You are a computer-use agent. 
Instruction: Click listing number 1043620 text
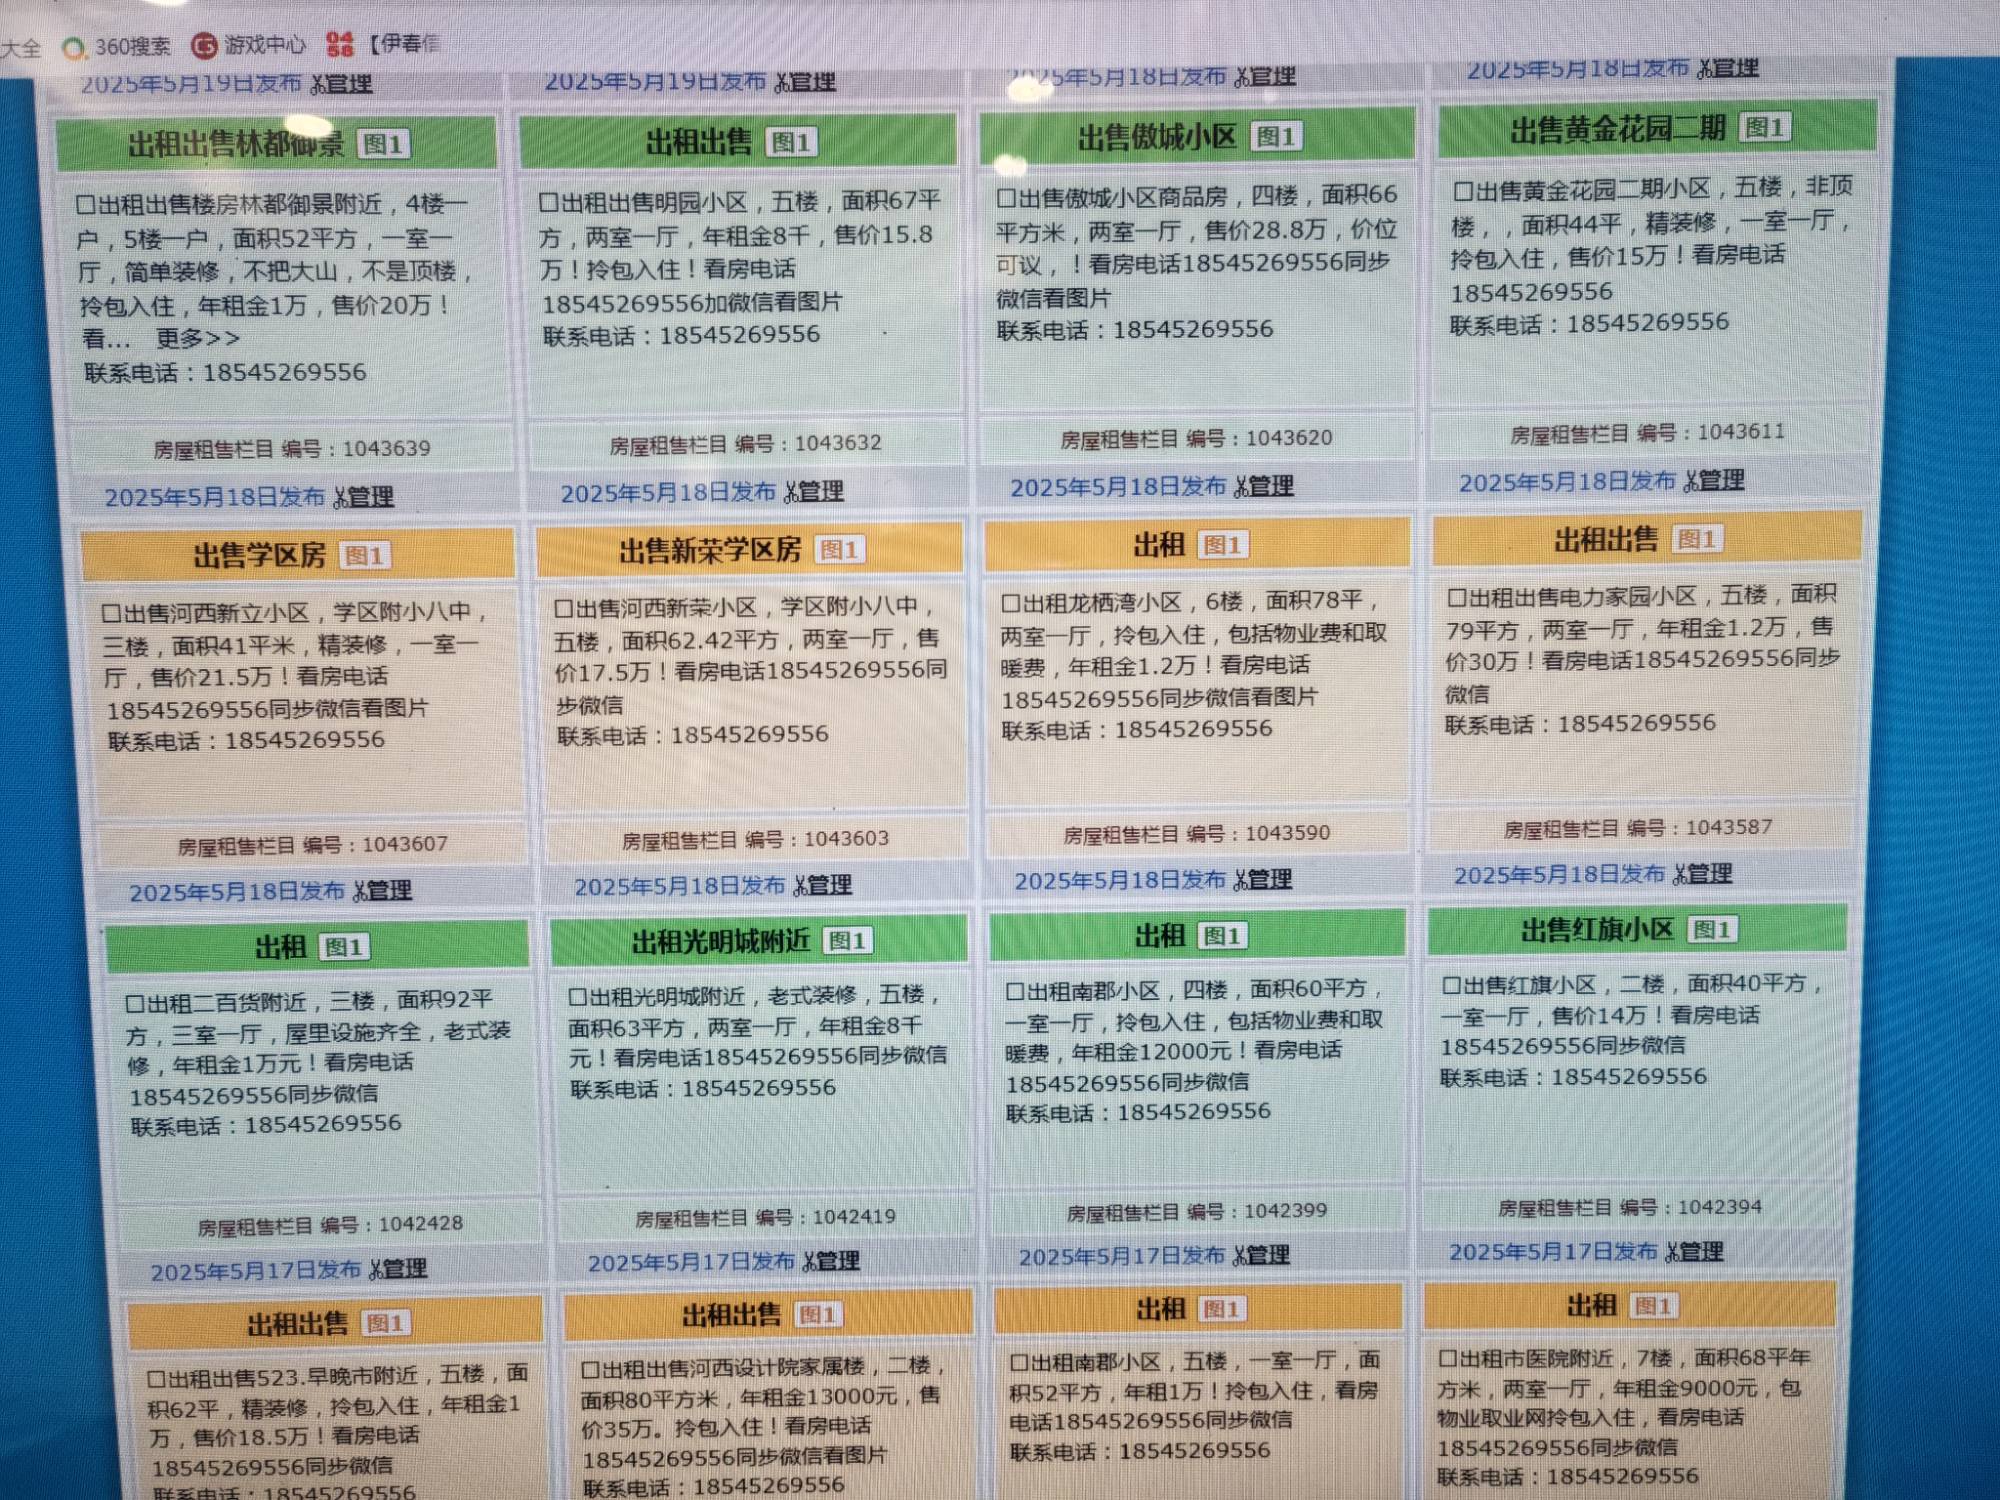pos(1289,438)
